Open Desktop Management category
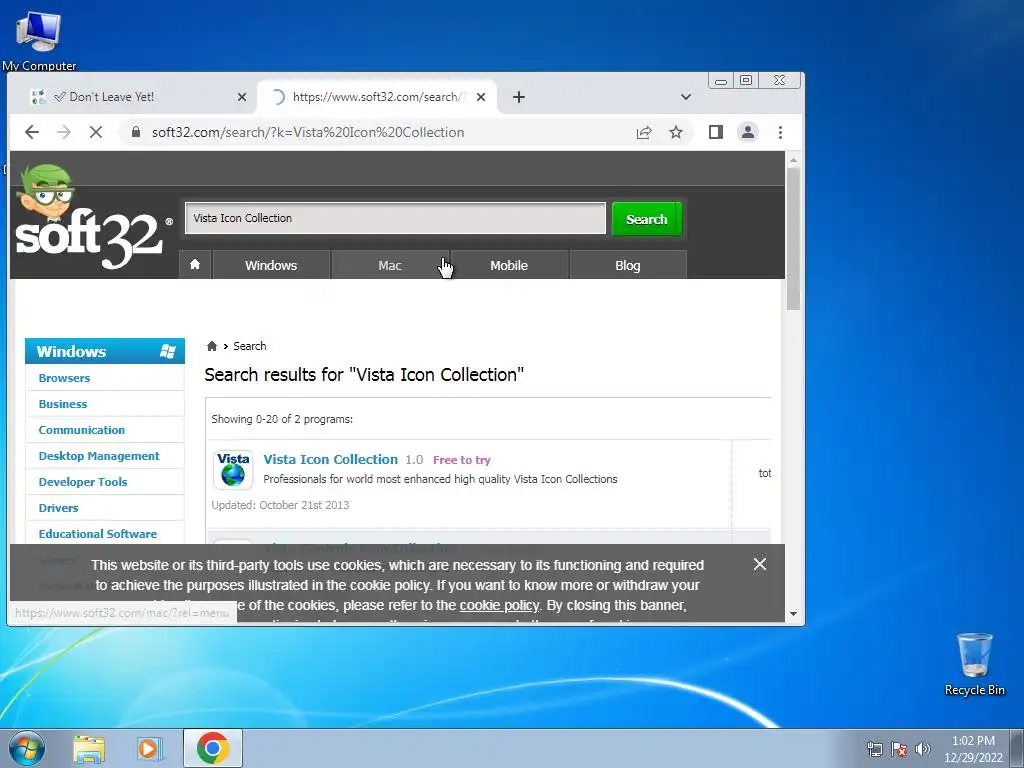This screenshot has width=1024, height=768. click(x=99, y=456)
